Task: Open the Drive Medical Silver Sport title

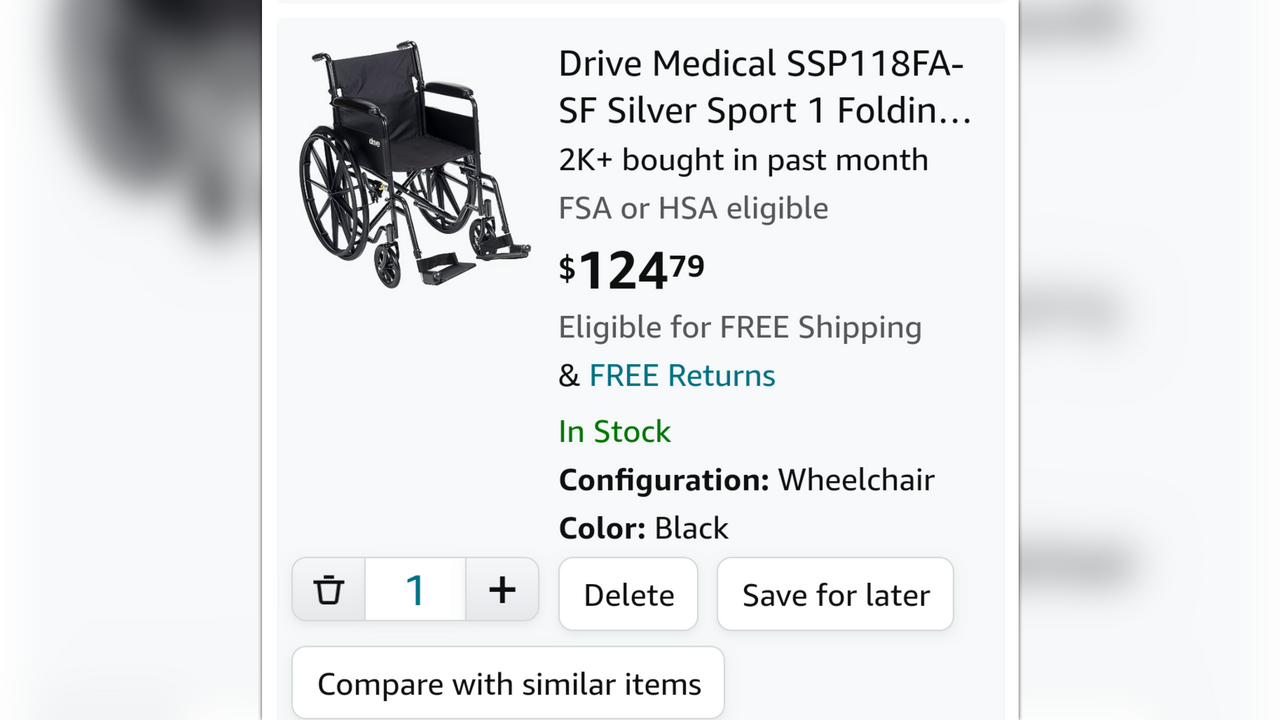Action: click(764, 87)
